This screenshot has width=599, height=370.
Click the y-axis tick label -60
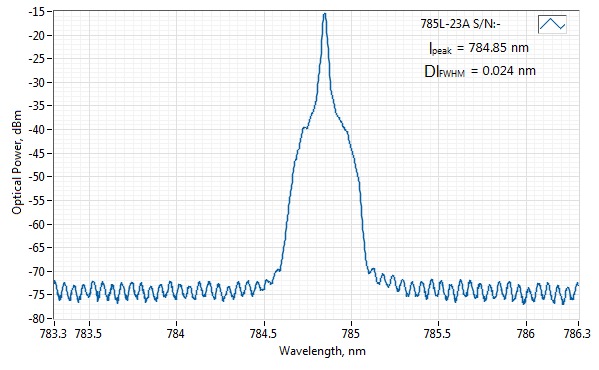point(36,224)
